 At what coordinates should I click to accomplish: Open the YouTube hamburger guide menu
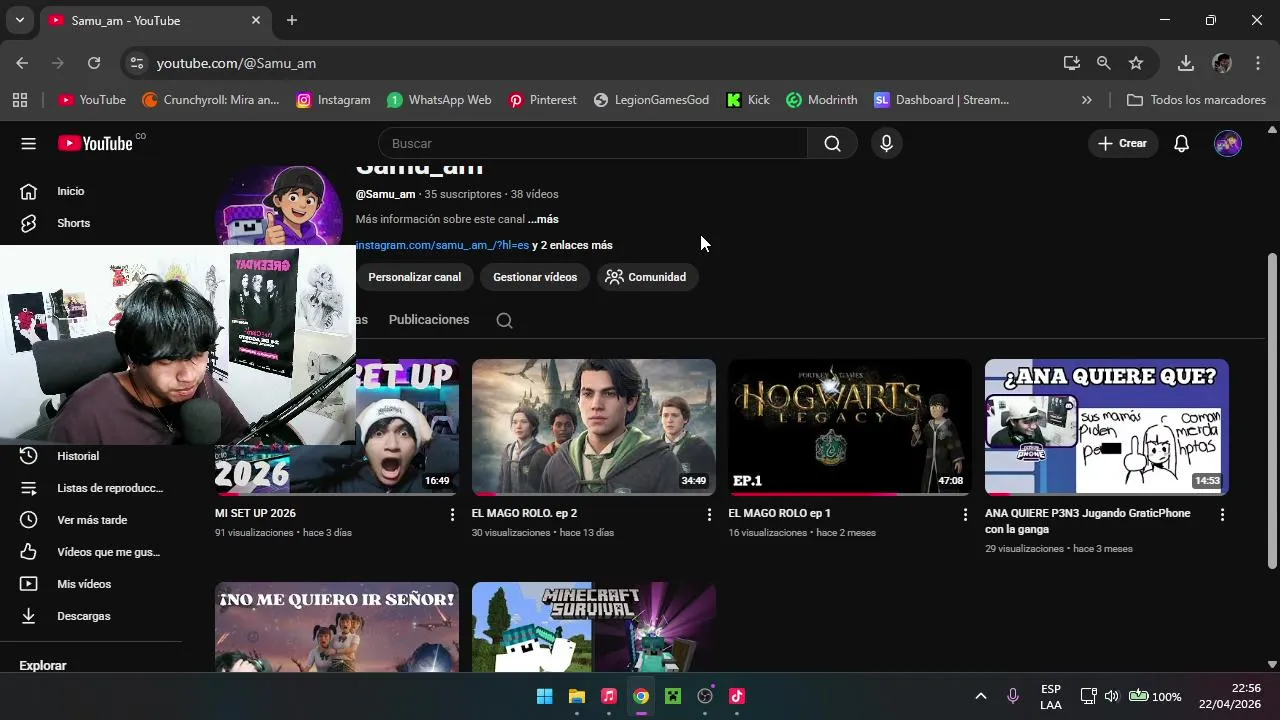pos(28,143)
